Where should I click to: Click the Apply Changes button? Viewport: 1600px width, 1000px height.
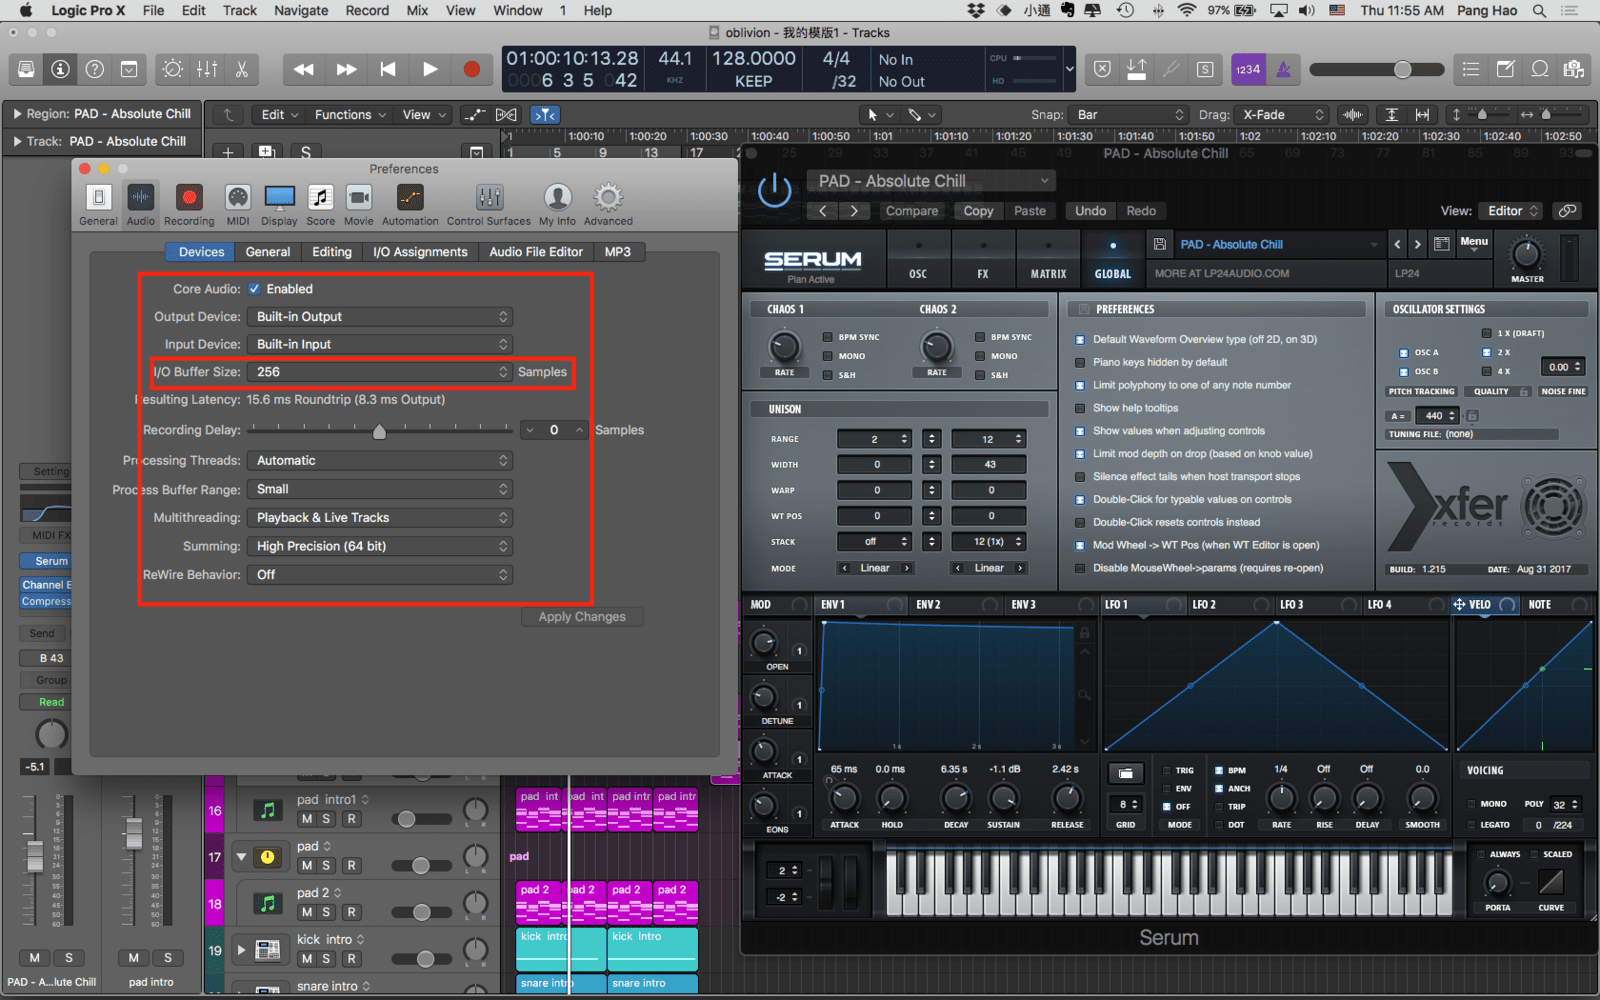coord(582,617)
